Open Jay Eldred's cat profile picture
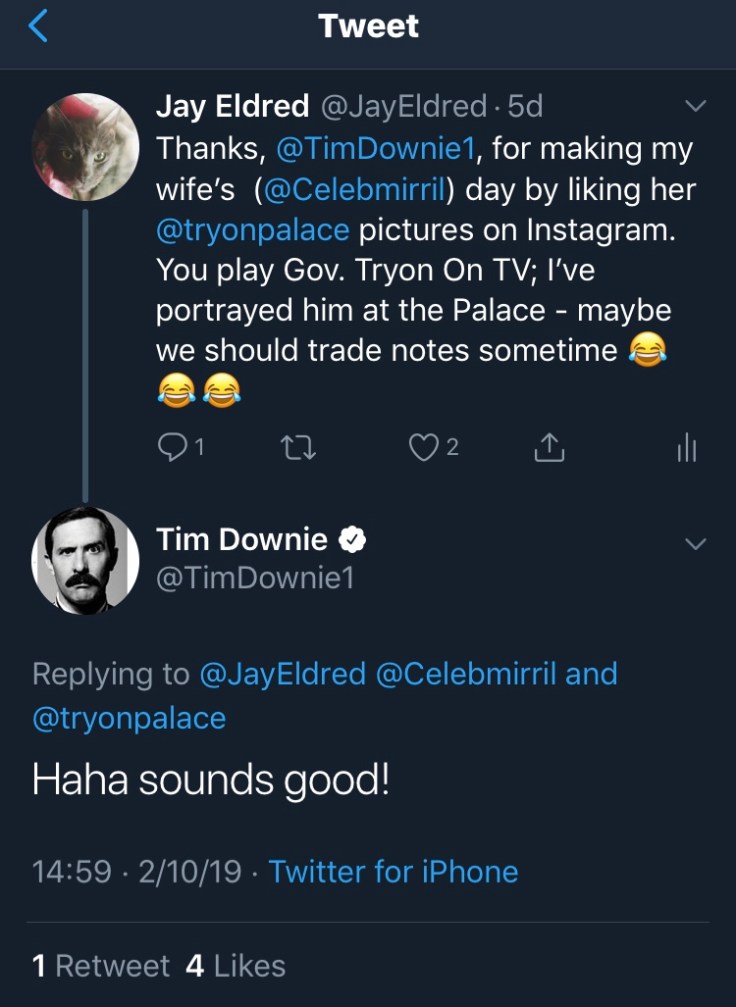 coord(85,147)
